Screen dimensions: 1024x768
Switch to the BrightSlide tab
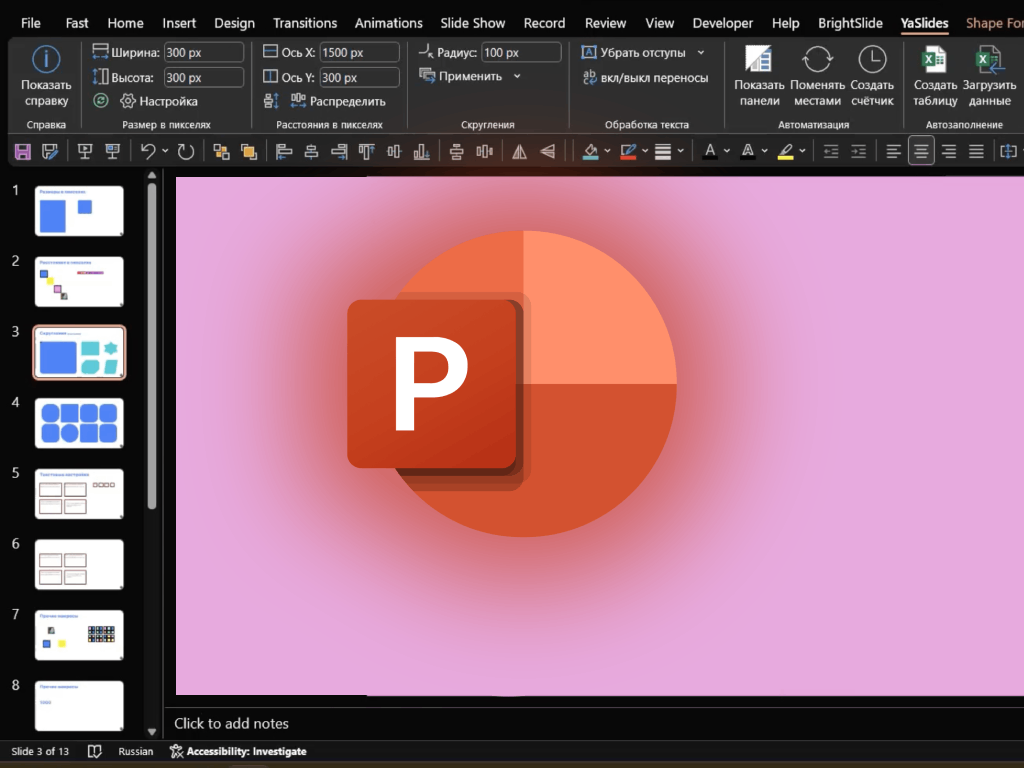pos(850,24)
